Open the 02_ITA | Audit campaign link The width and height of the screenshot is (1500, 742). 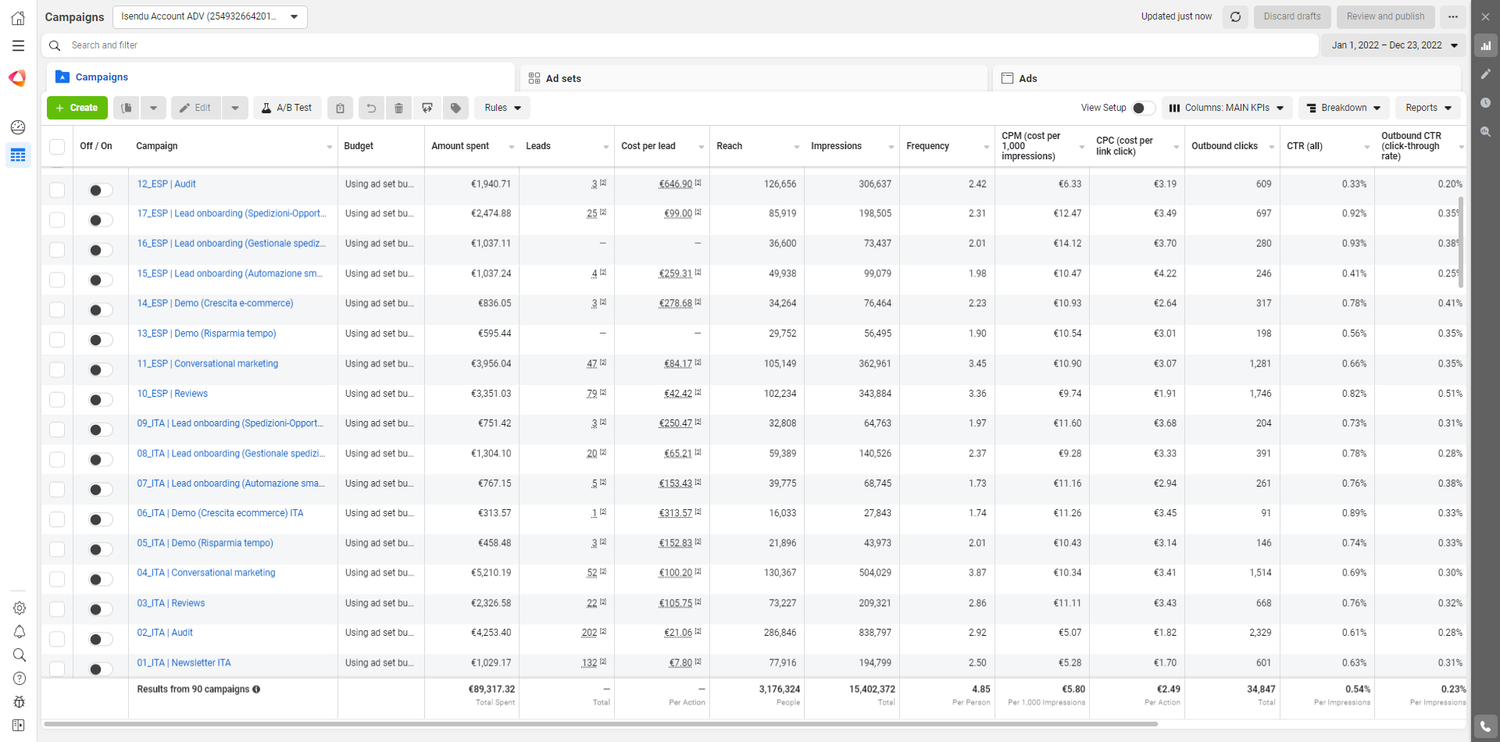click(165, 633)
